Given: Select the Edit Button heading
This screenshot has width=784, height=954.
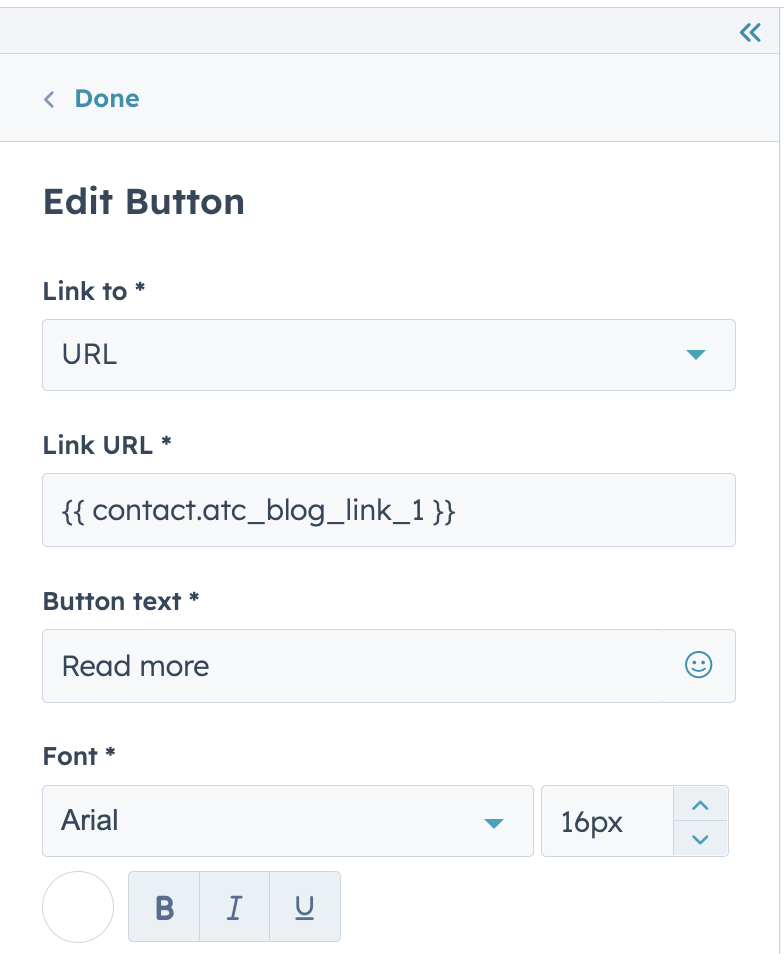Looking at the screenshot, I should [142, 201].
